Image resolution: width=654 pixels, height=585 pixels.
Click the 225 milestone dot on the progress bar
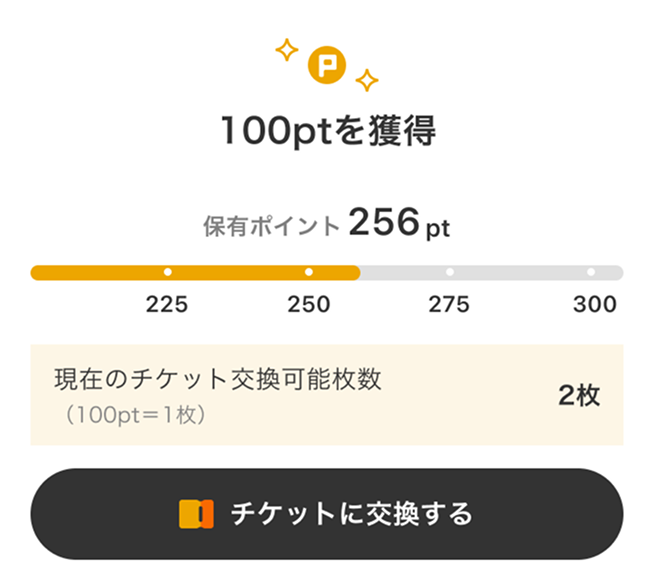point(167,272)
